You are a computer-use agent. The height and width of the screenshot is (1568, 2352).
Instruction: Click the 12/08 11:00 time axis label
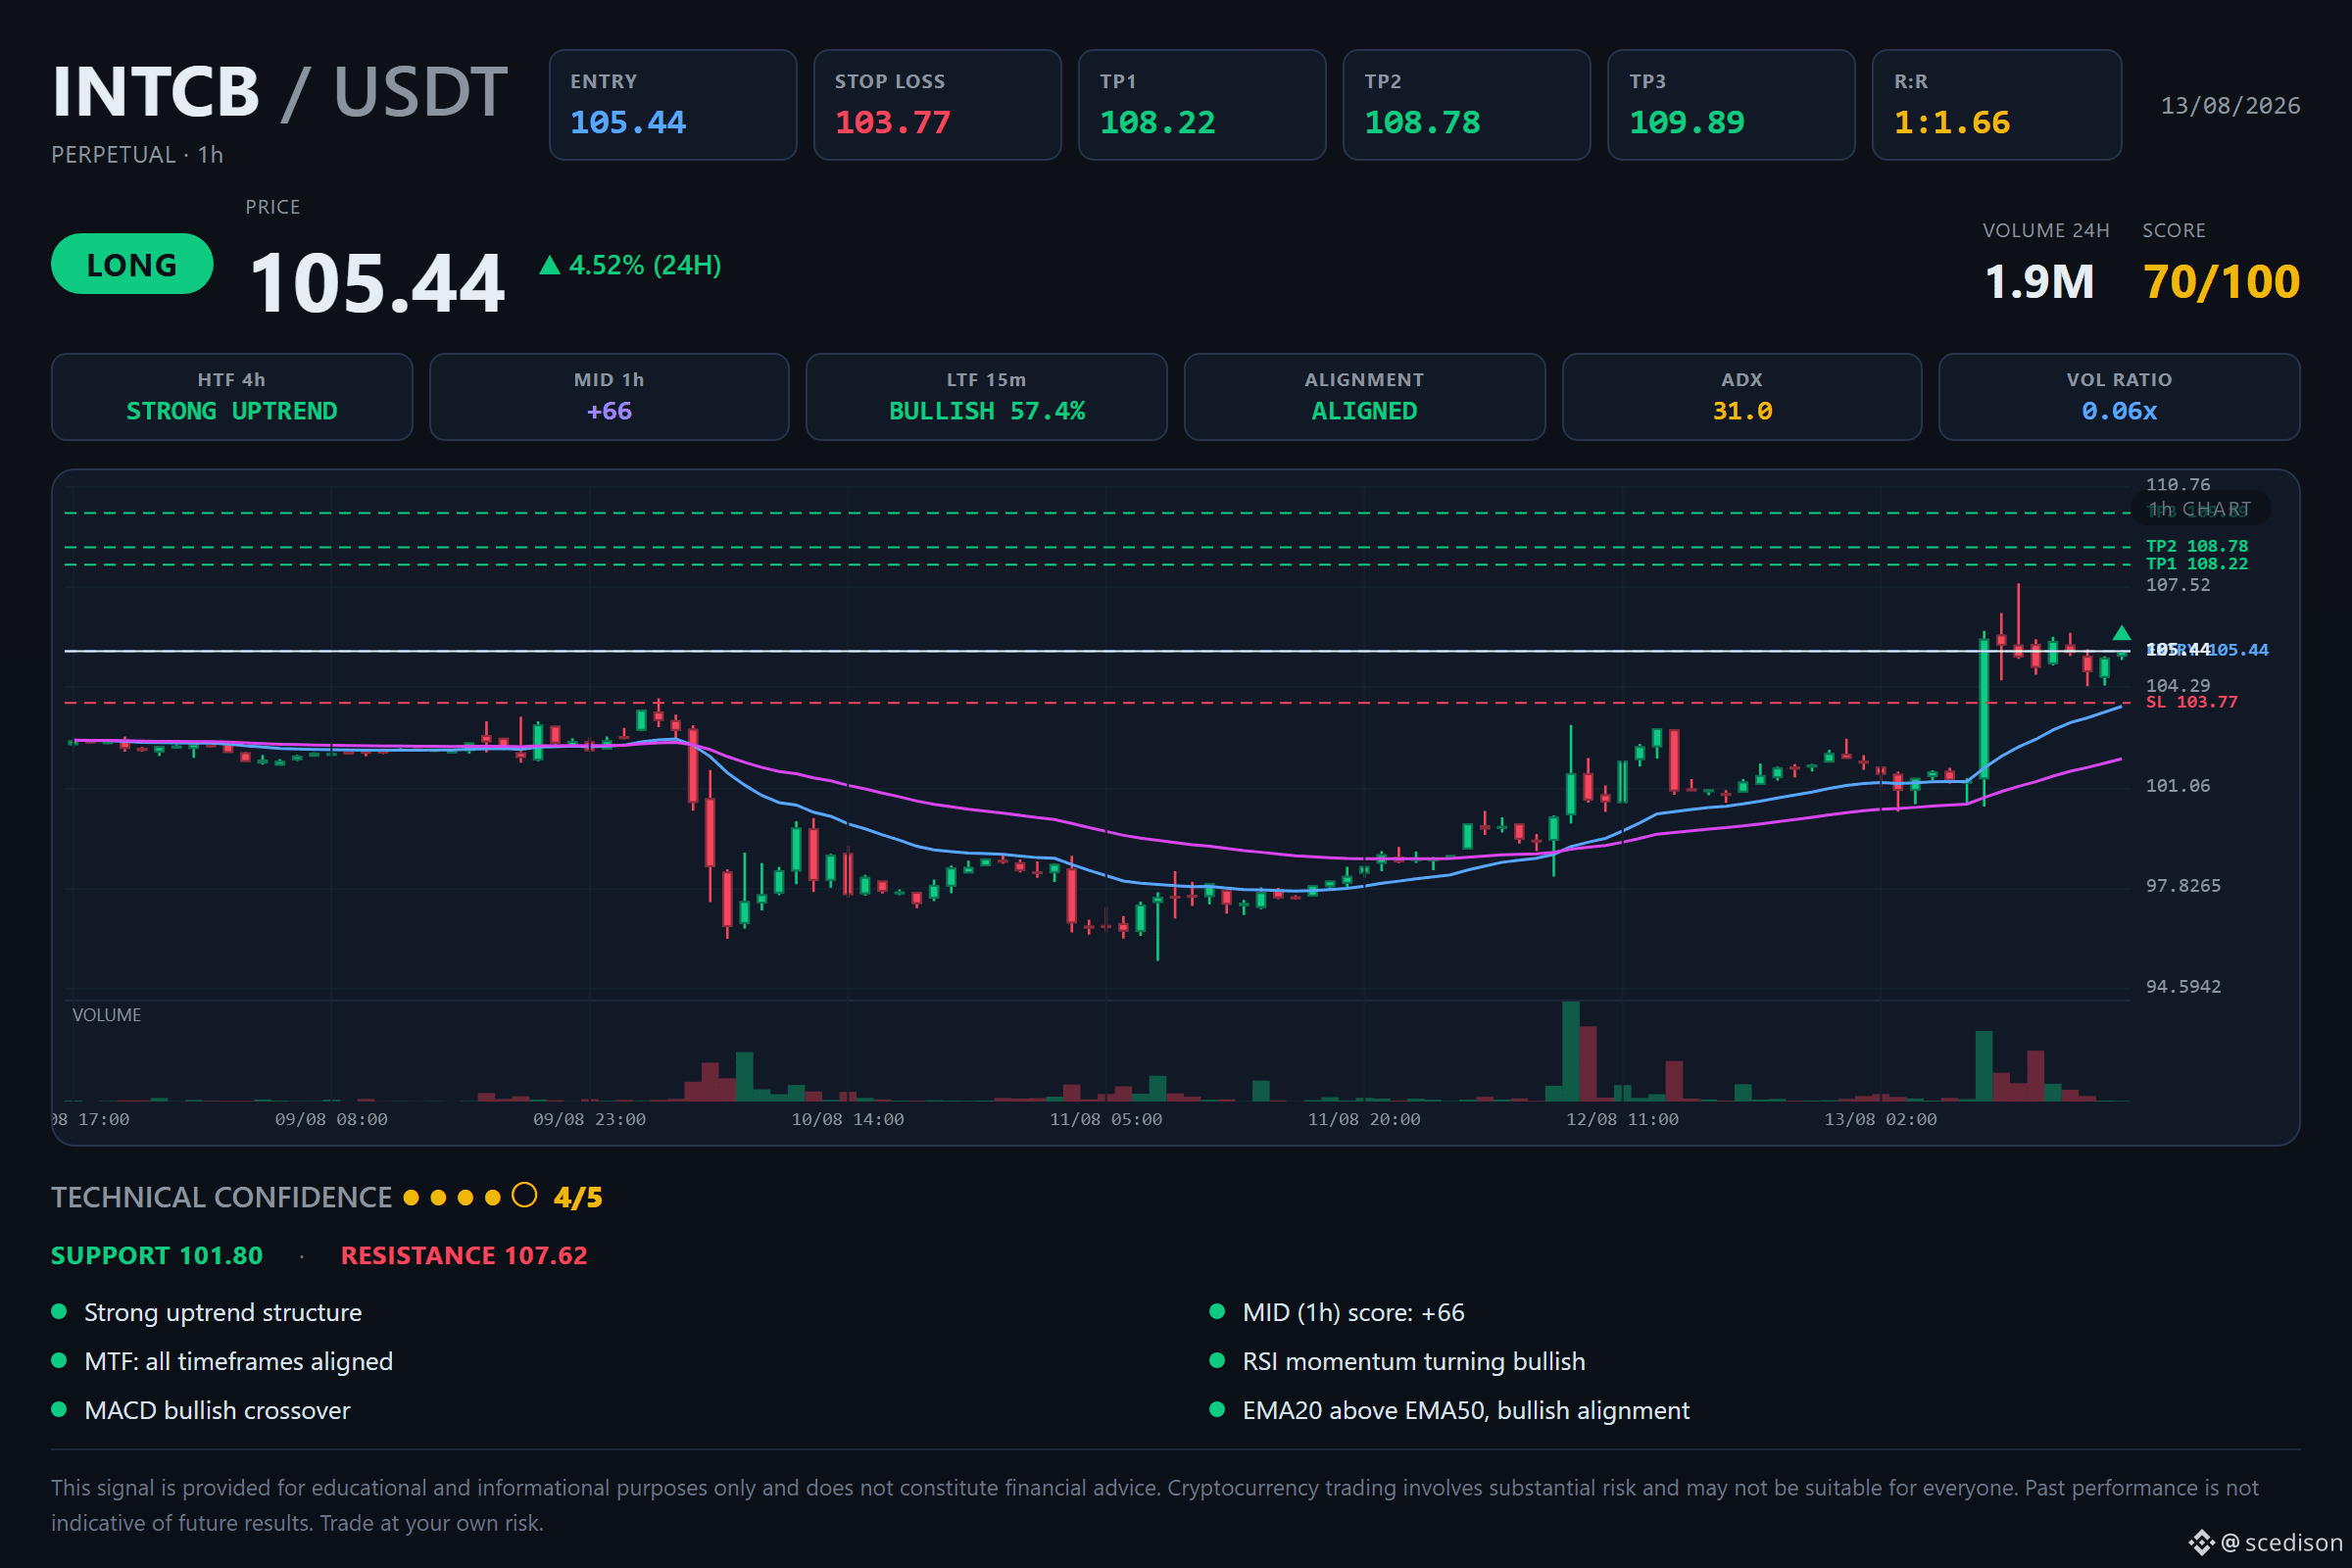tap(1622, 1120)
